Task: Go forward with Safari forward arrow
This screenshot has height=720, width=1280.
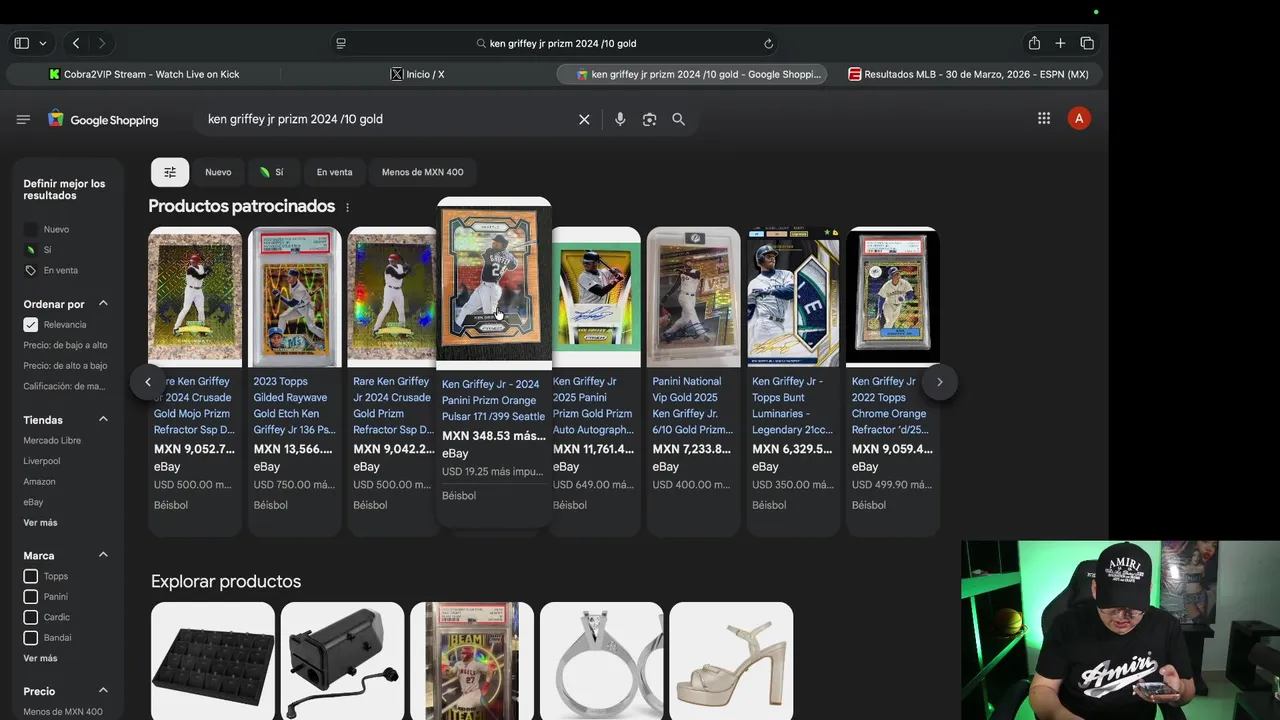Action: click(101, 43)
